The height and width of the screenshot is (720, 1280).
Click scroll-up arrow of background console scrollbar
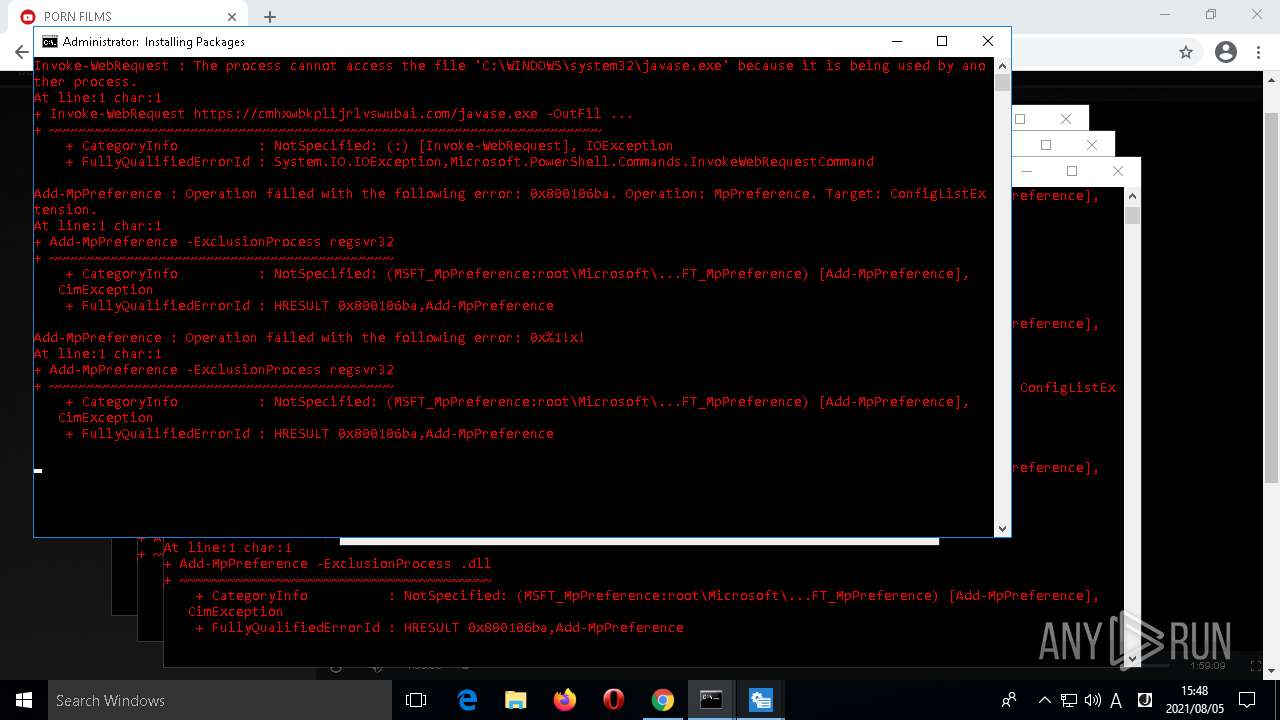coord(1132,195)
